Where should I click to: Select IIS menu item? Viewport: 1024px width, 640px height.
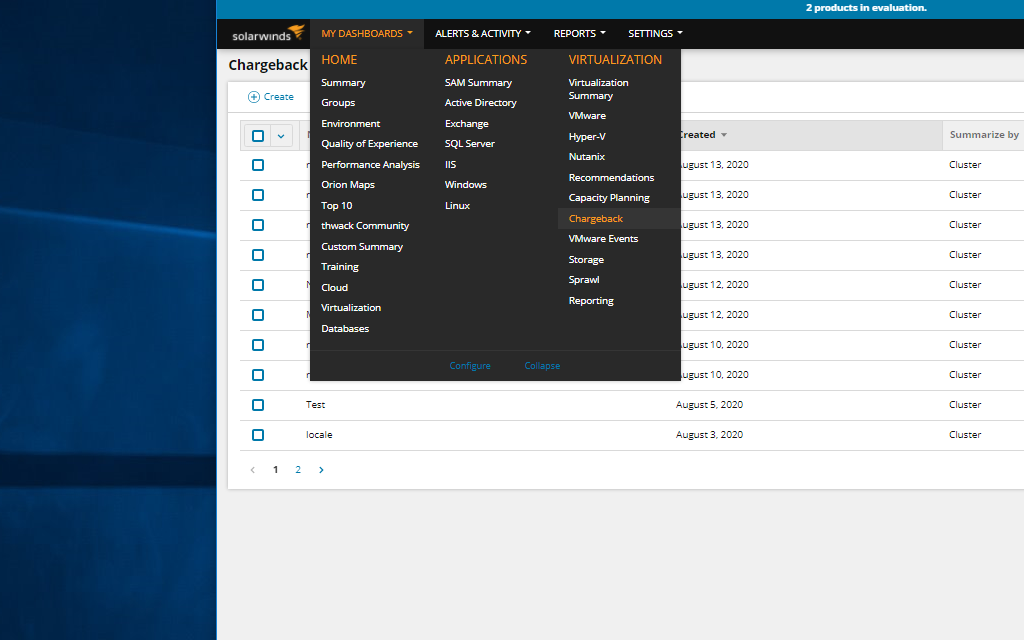tap(450, 165)
